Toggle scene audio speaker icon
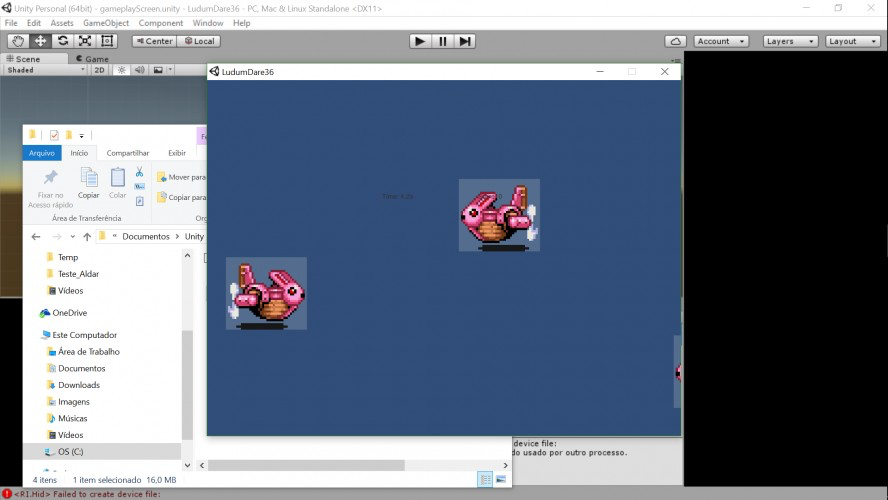The height and width of the screenshot is (500, 888). click(139, 70)
